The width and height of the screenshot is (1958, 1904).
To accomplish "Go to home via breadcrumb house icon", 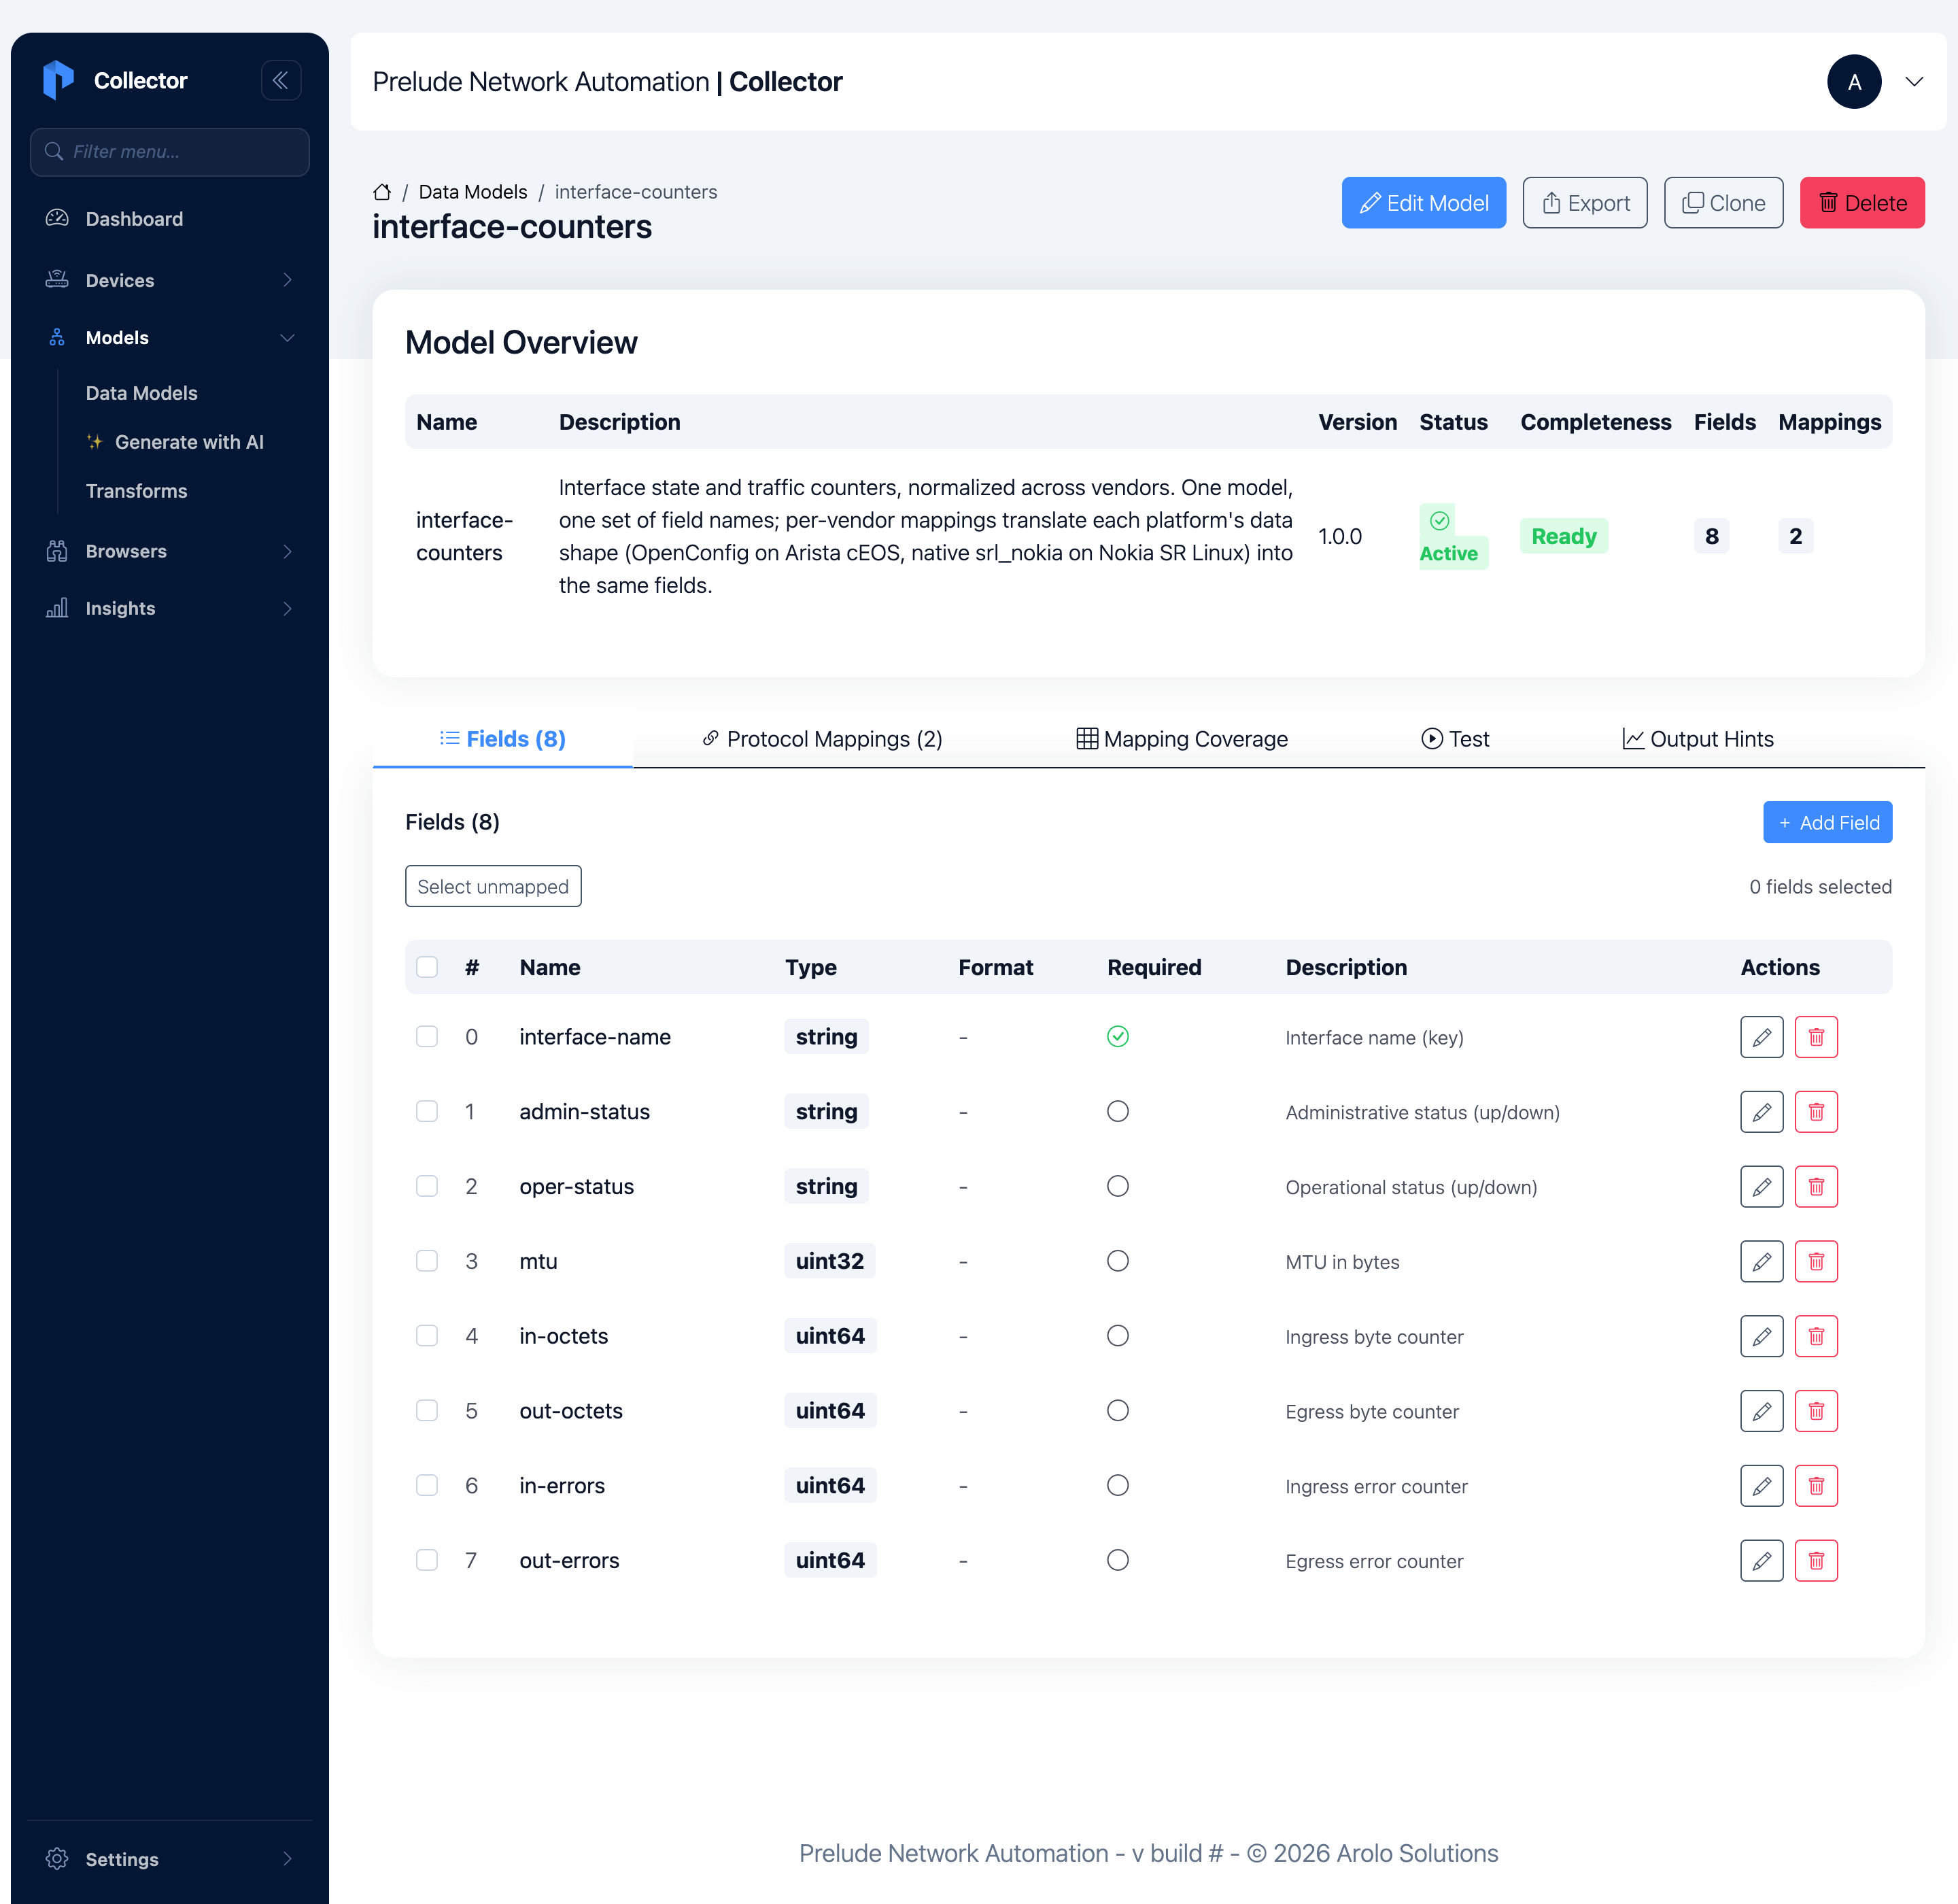I will point(382,192).
